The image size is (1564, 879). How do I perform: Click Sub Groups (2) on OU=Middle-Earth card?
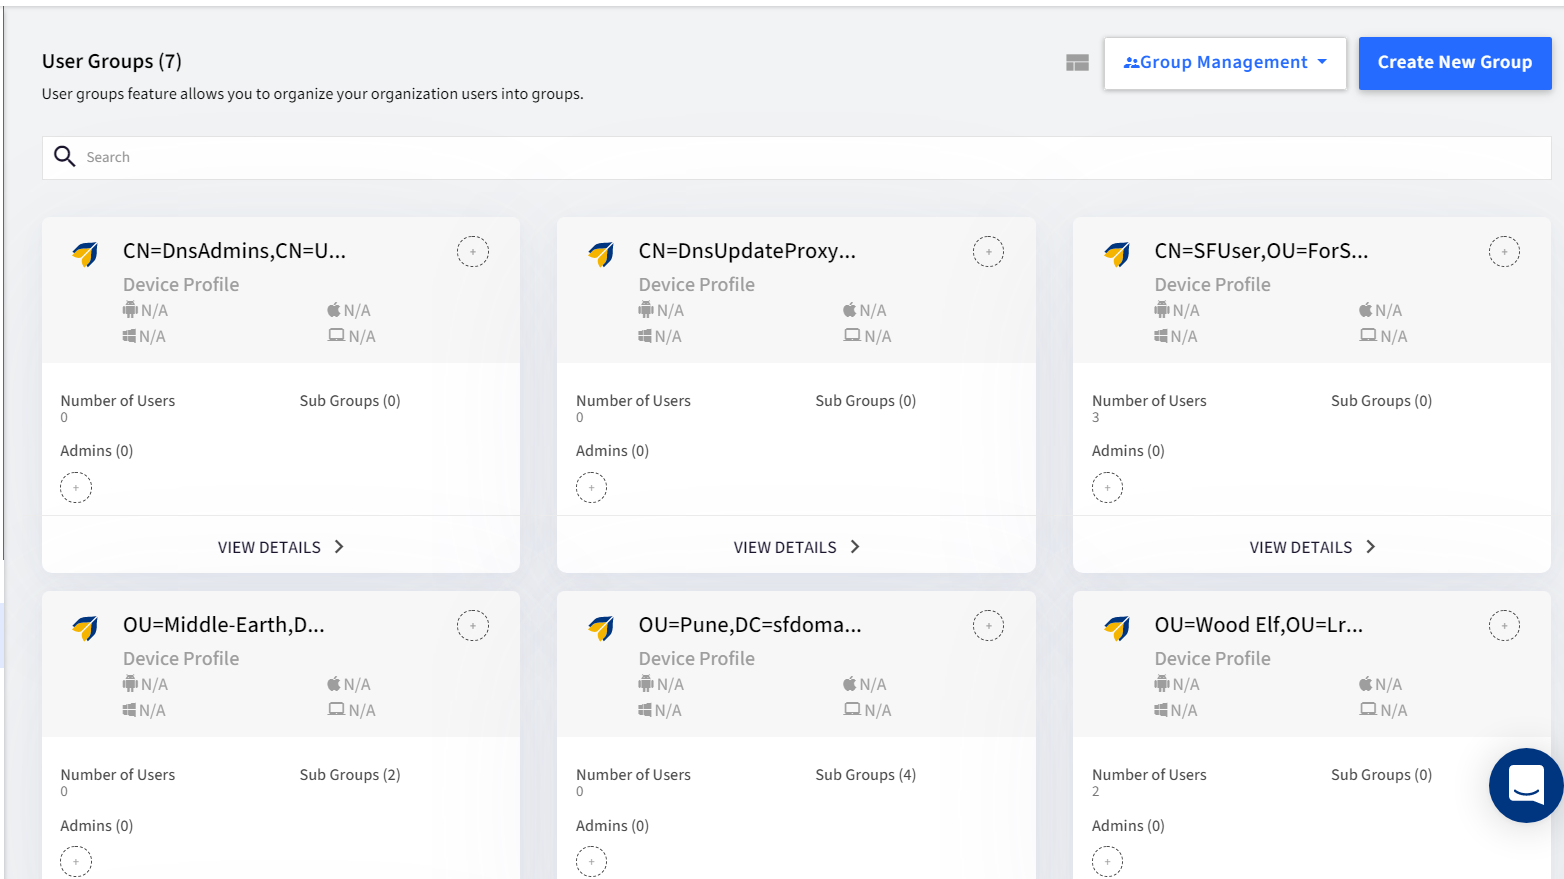[350, 775]
